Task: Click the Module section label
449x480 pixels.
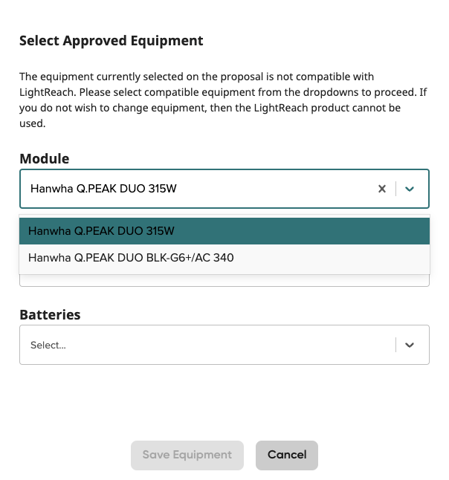Action: tap(44, 159)
